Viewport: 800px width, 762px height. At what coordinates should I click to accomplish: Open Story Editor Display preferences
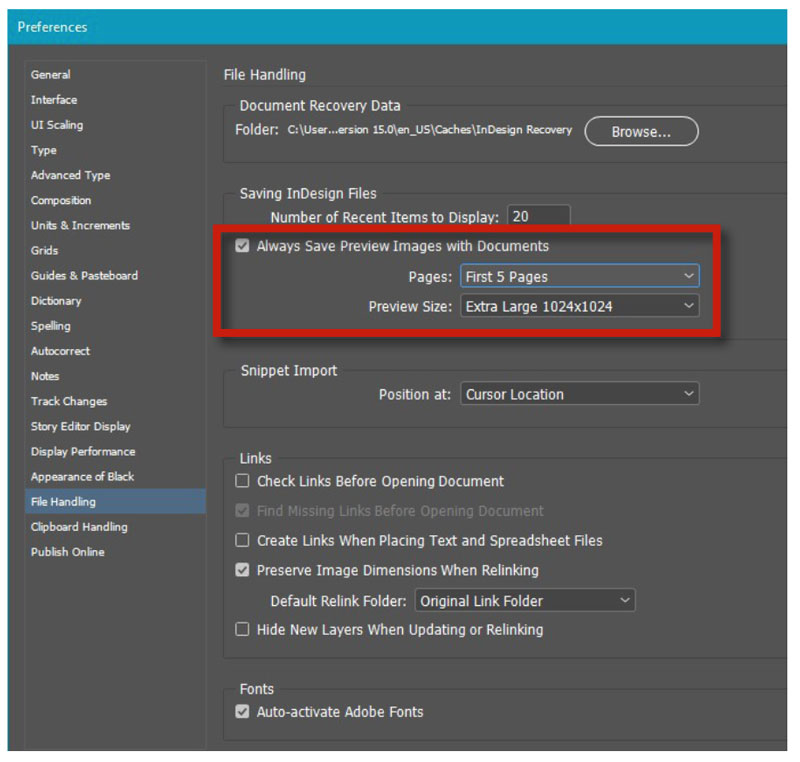[81, 426]
